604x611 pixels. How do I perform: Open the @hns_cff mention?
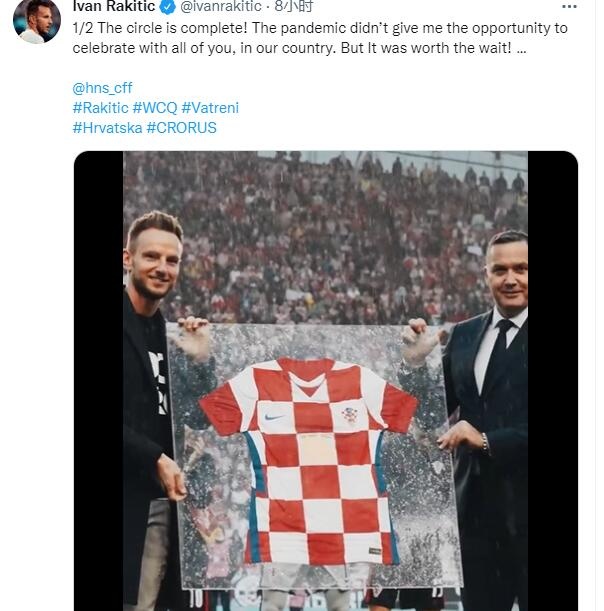click(102, 88)
